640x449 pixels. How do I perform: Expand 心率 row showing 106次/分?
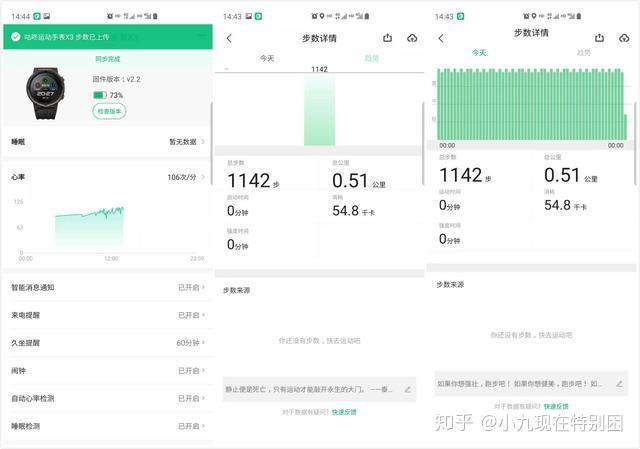(x=108, y=177)
